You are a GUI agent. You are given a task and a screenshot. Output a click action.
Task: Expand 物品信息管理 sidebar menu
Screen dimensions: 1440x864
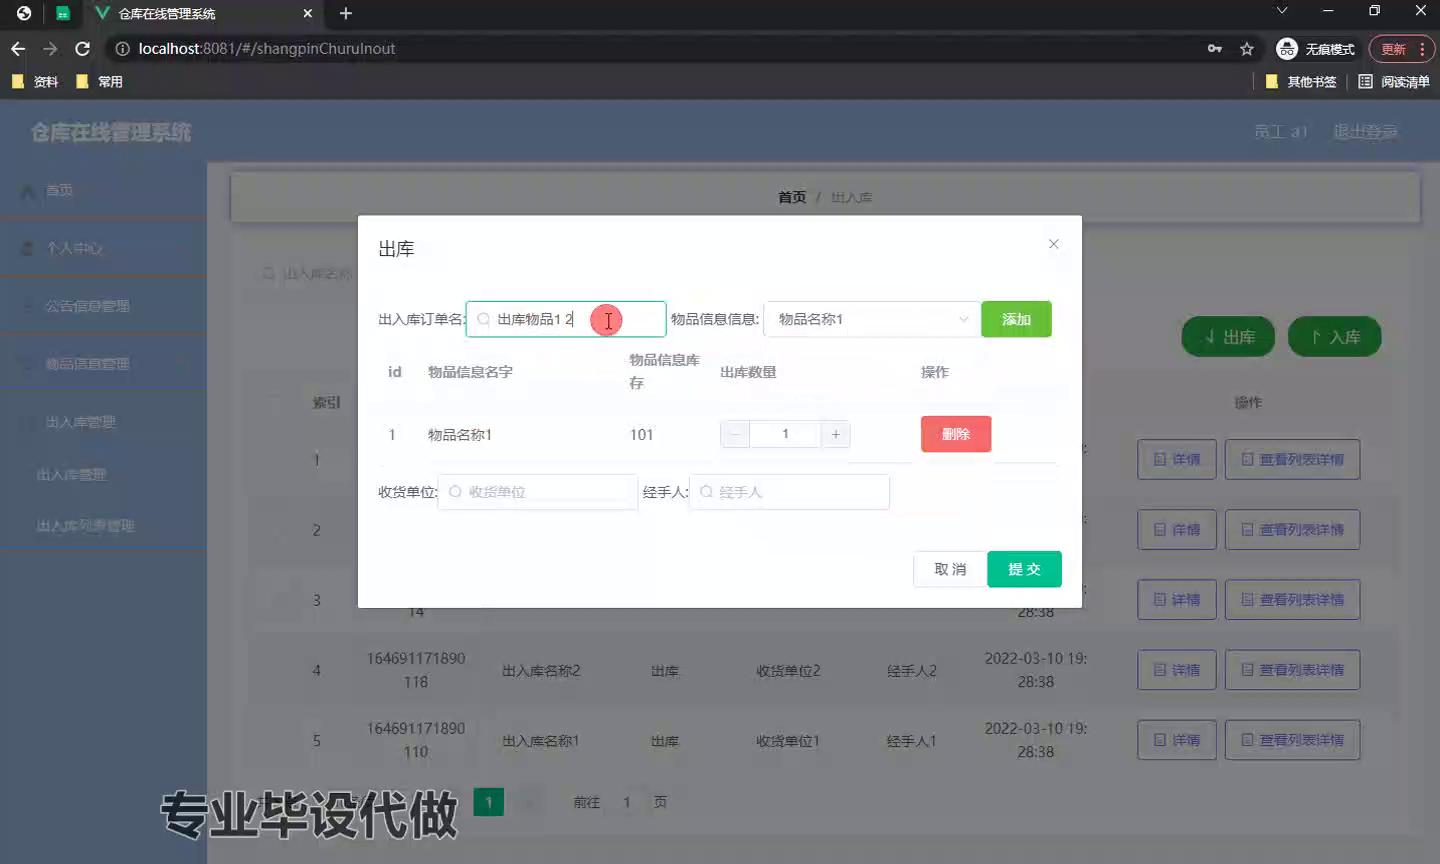pos(103,364)
